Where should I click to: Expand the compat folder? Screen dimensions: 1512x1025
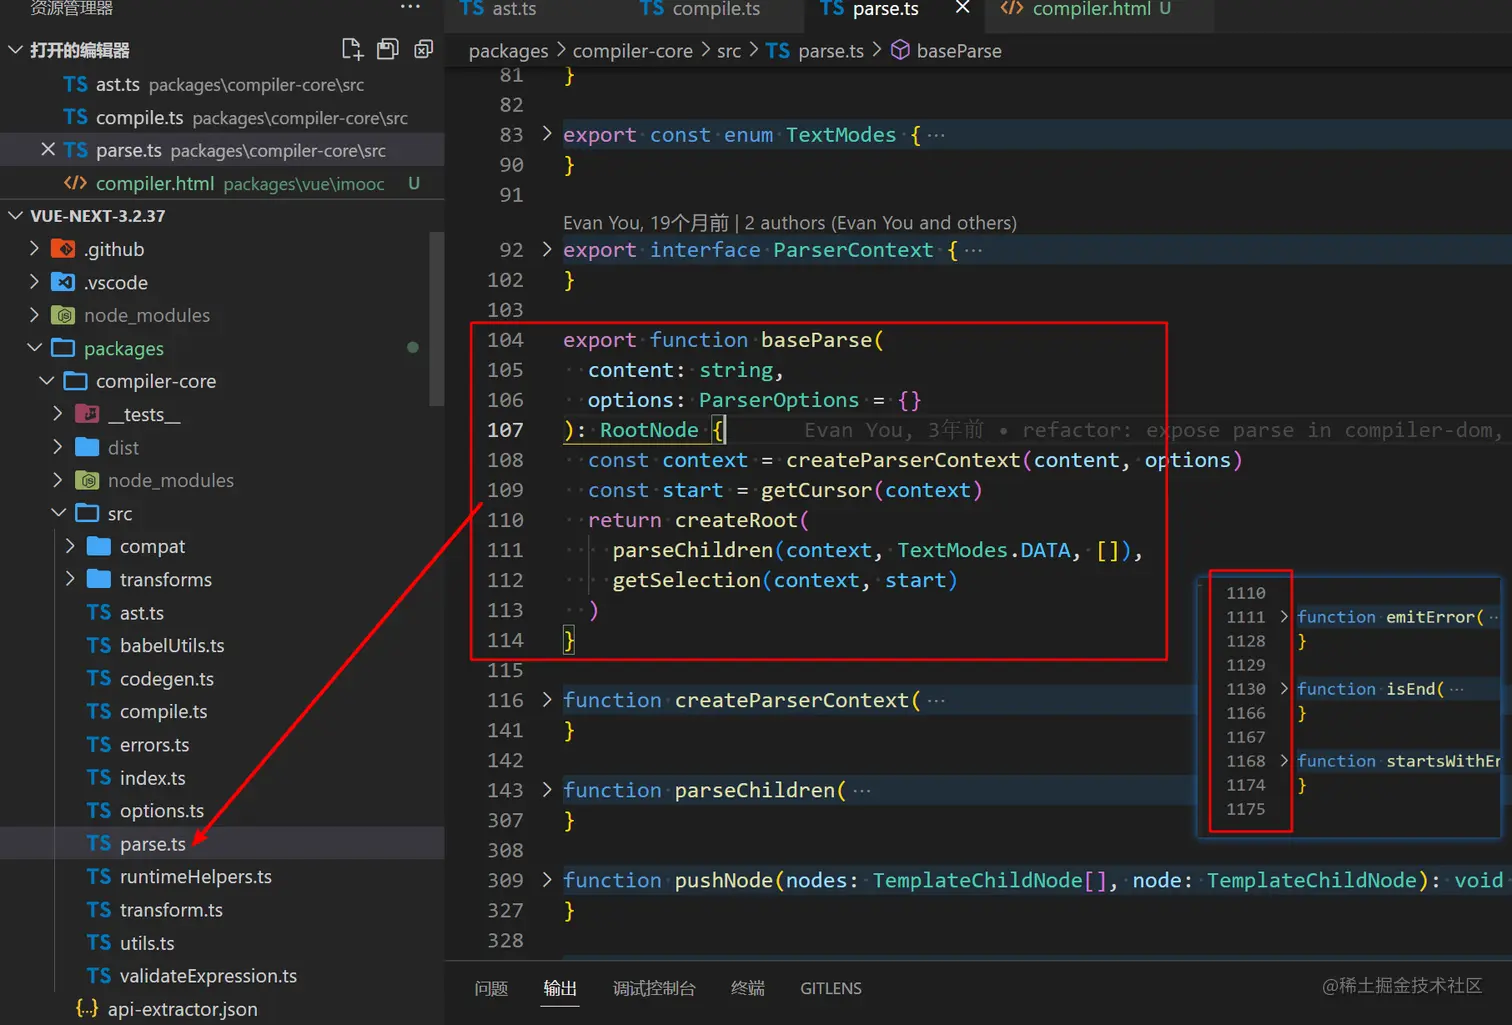70,546
